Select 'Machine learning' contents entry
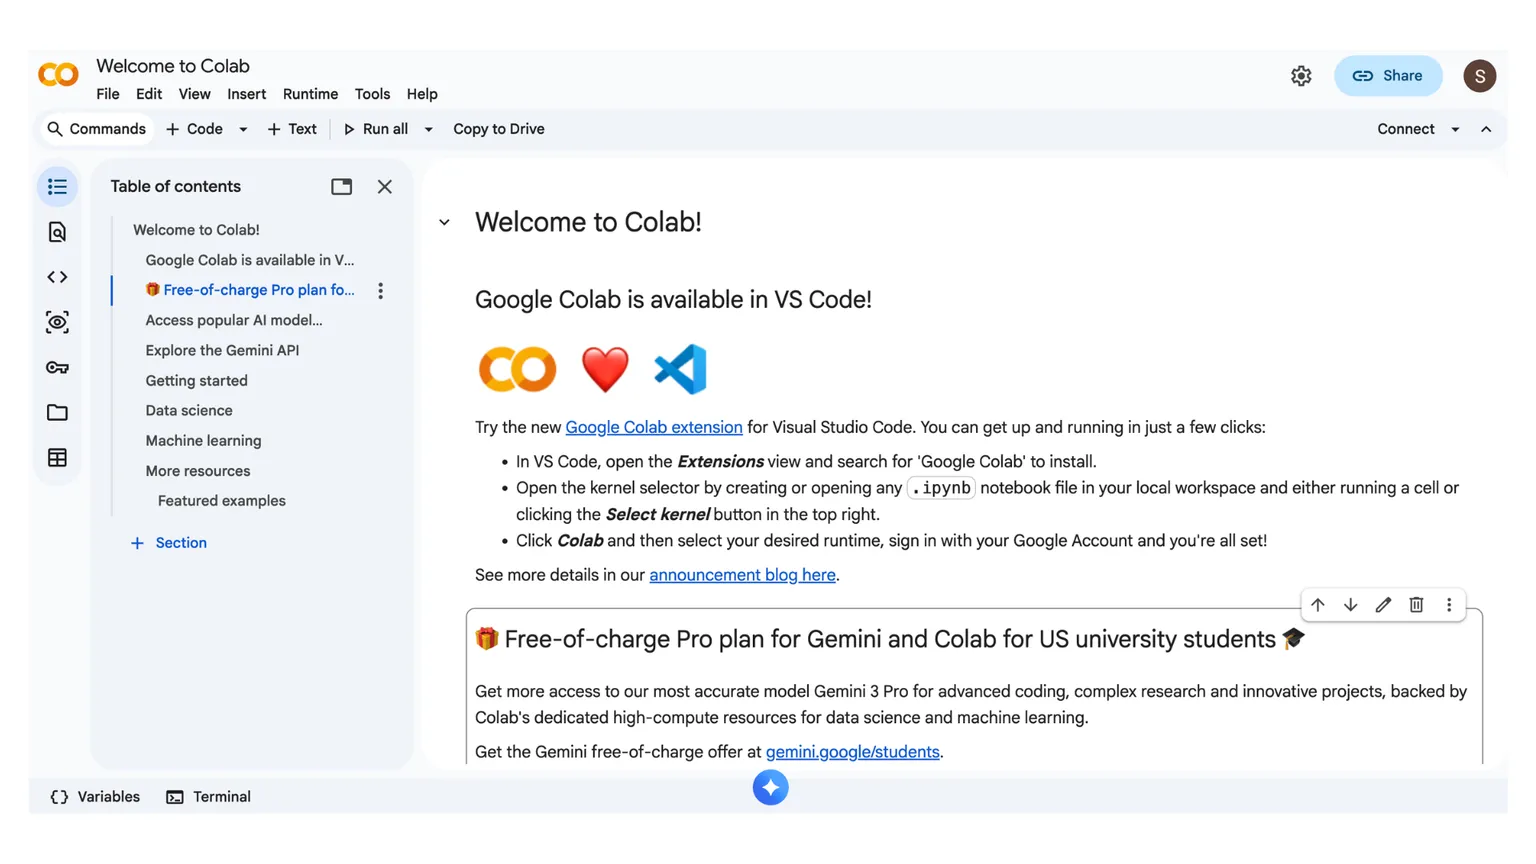 click(203, 441)
